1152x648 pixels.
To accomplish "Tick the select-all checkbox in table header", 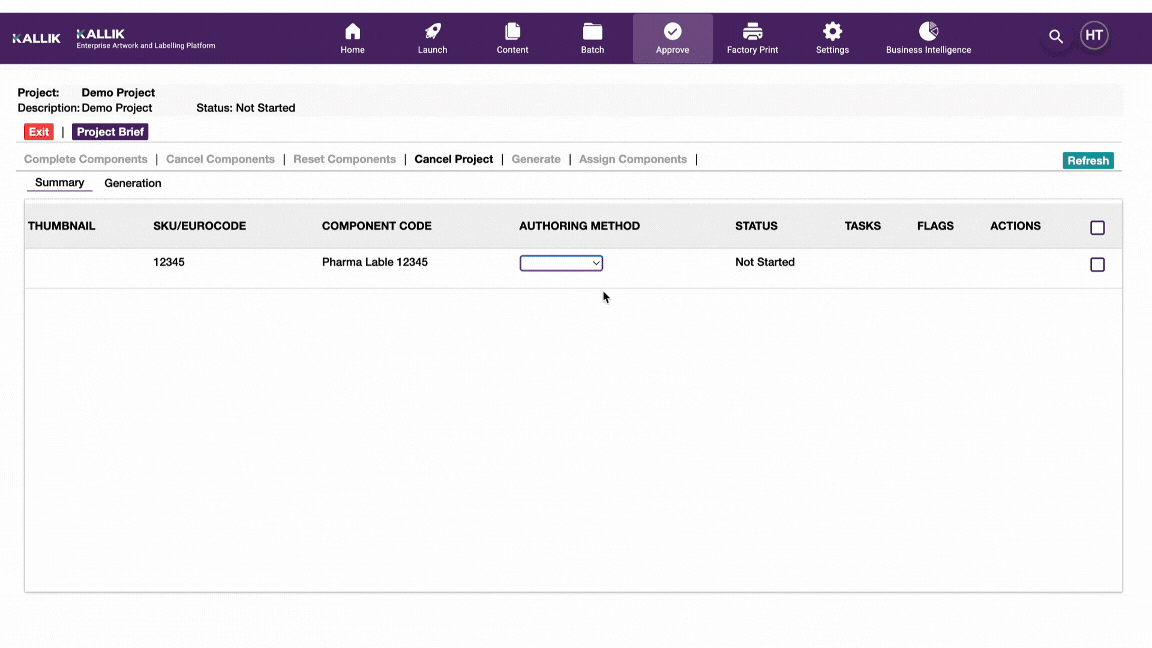I will tap(1097, 228).
